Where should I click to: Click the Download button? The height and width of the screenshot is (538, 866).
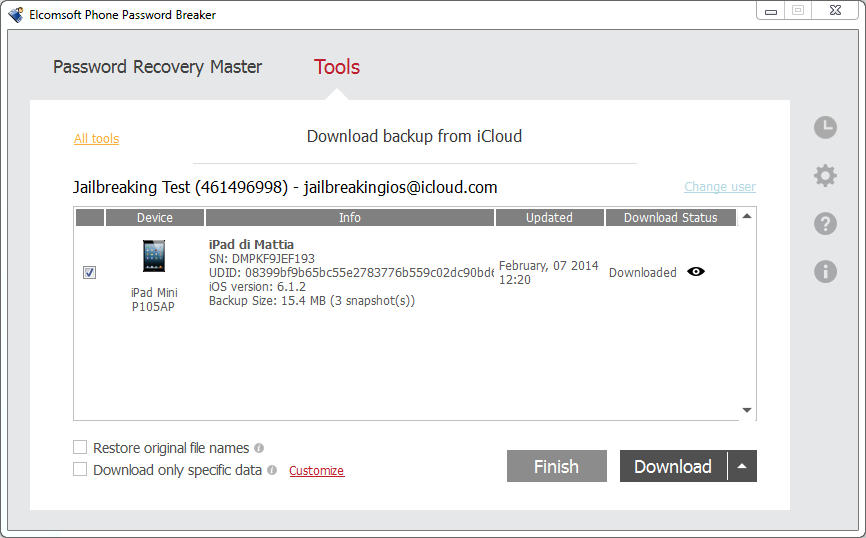pos(673,466)
